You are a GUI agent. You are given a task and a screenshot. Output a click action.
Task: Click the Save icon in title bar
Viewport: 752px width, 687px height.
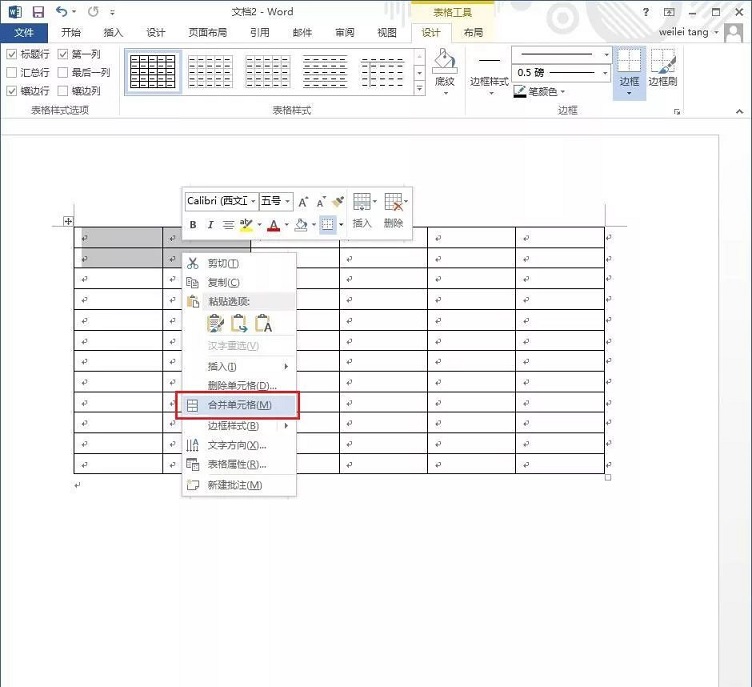pos(38,11)
